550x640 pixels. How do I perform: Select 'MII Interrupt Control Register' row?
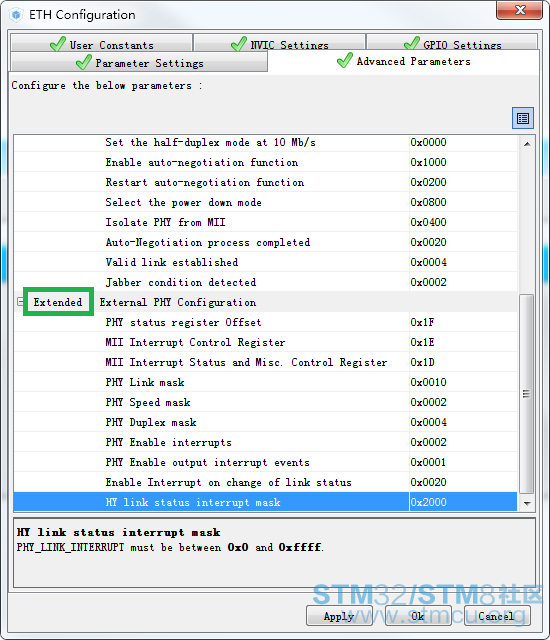tap(266, 342)
